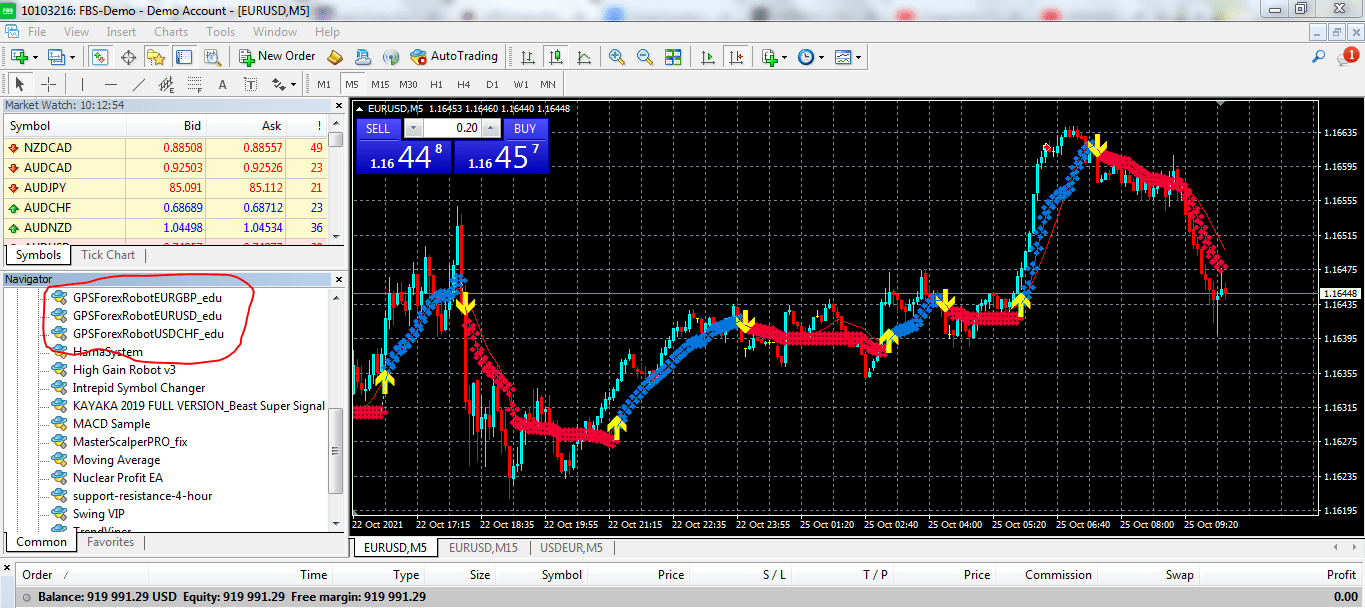Select the crosshair cursor tool
1365x608 pixels.
(48, 84)
